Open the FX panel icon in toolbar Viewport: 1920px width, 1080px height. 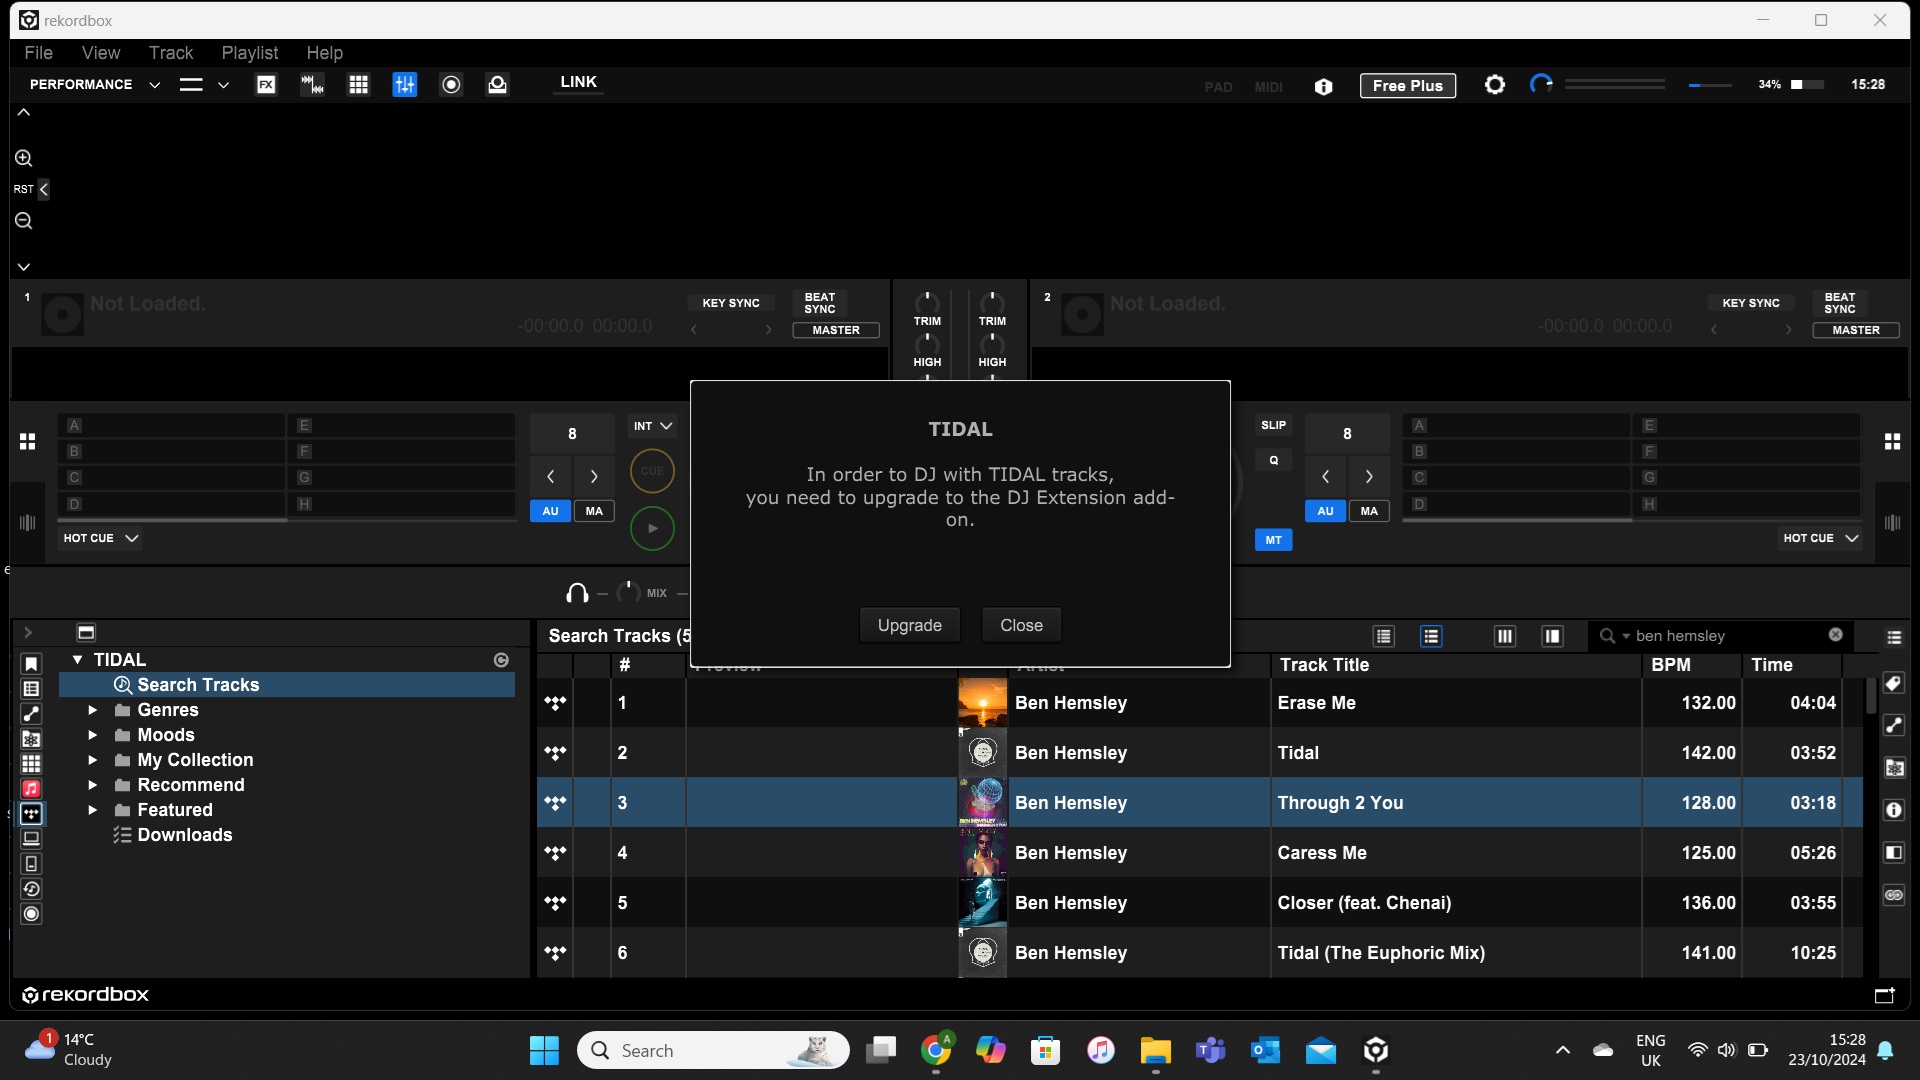click(266, 85)
